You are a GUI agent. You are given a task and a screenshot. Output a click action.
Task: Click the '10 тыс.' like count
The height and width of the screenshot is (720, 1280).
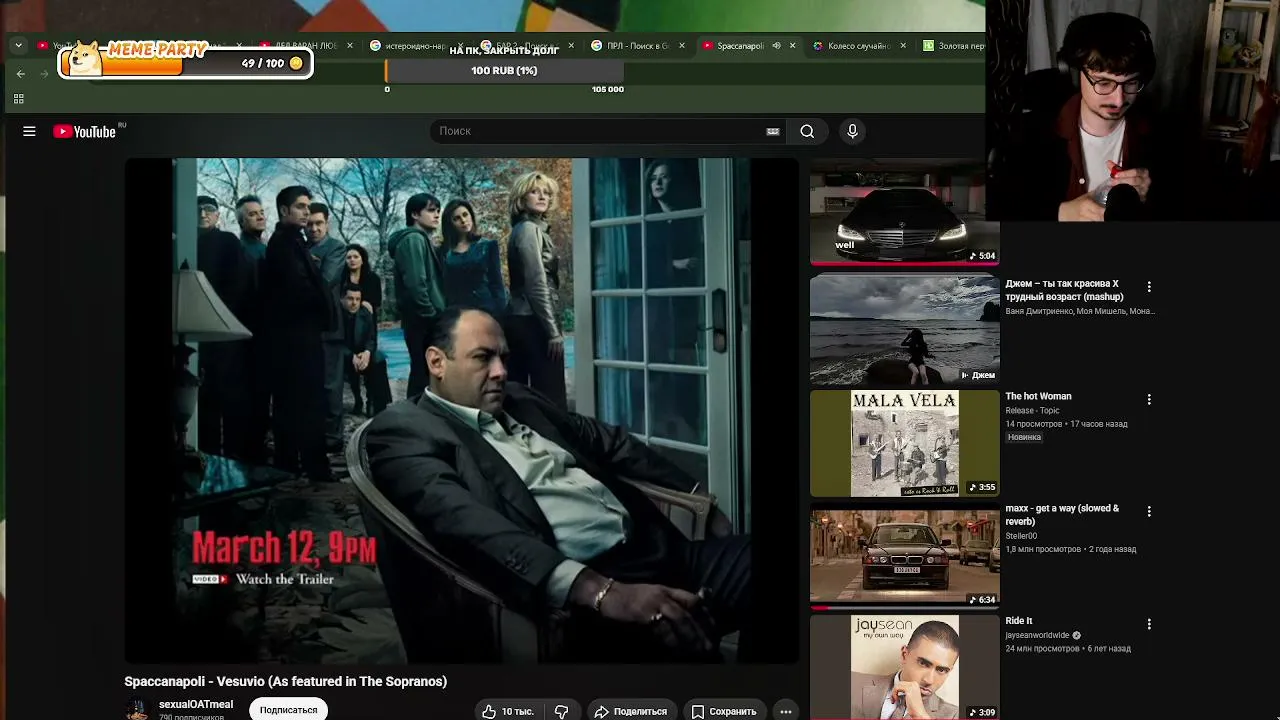tap(517, 712)
